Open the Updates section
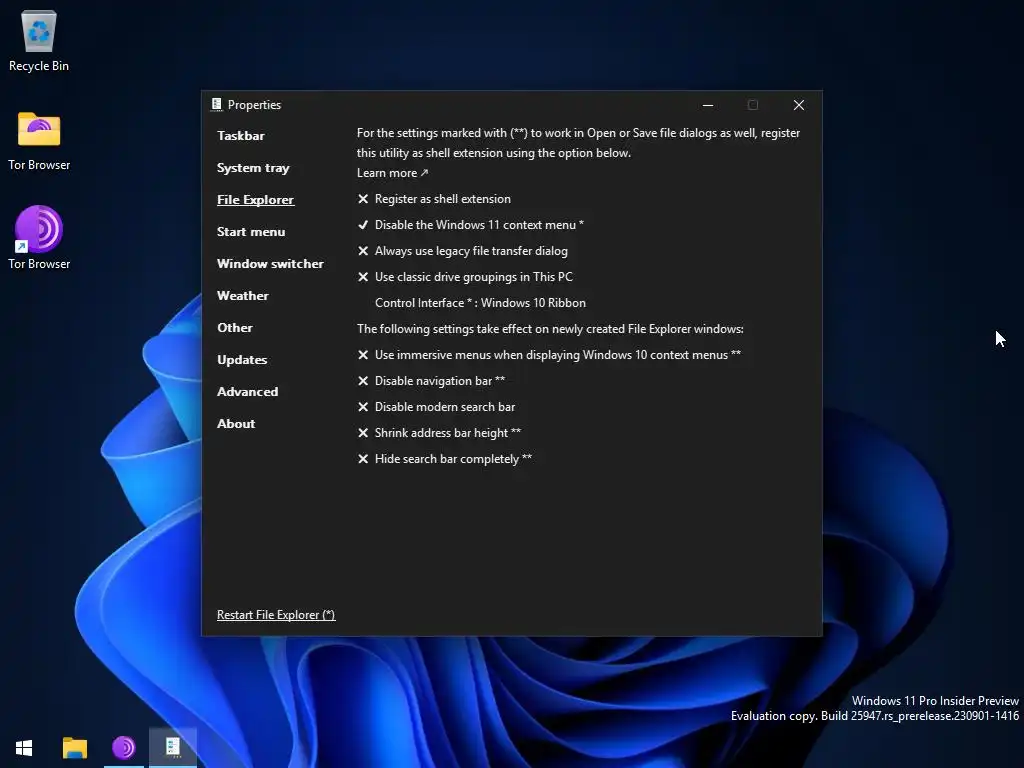 coord(242,360)
